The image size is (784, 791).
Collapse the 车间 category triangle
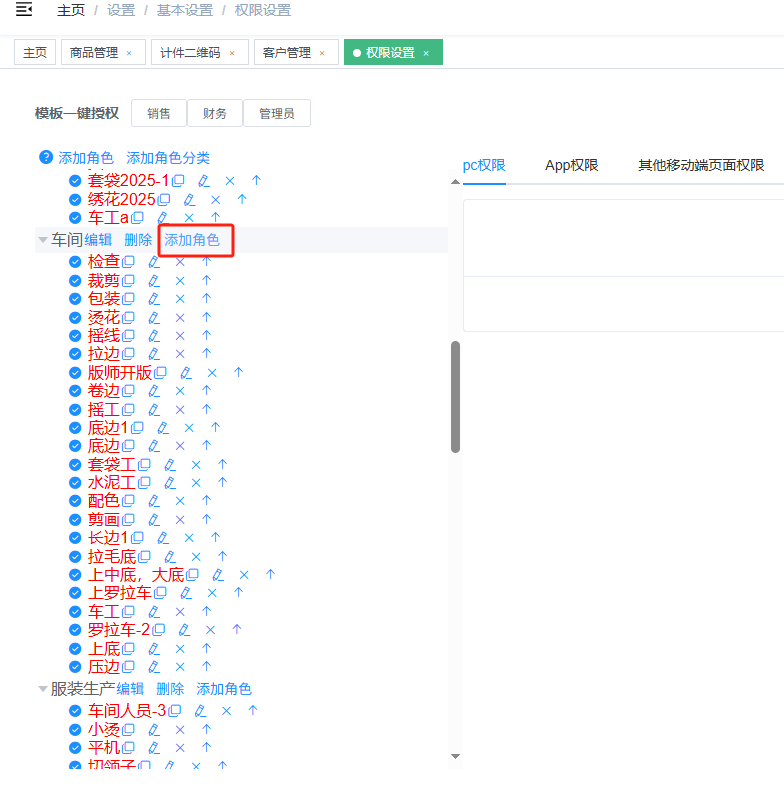tap(43, 240)
